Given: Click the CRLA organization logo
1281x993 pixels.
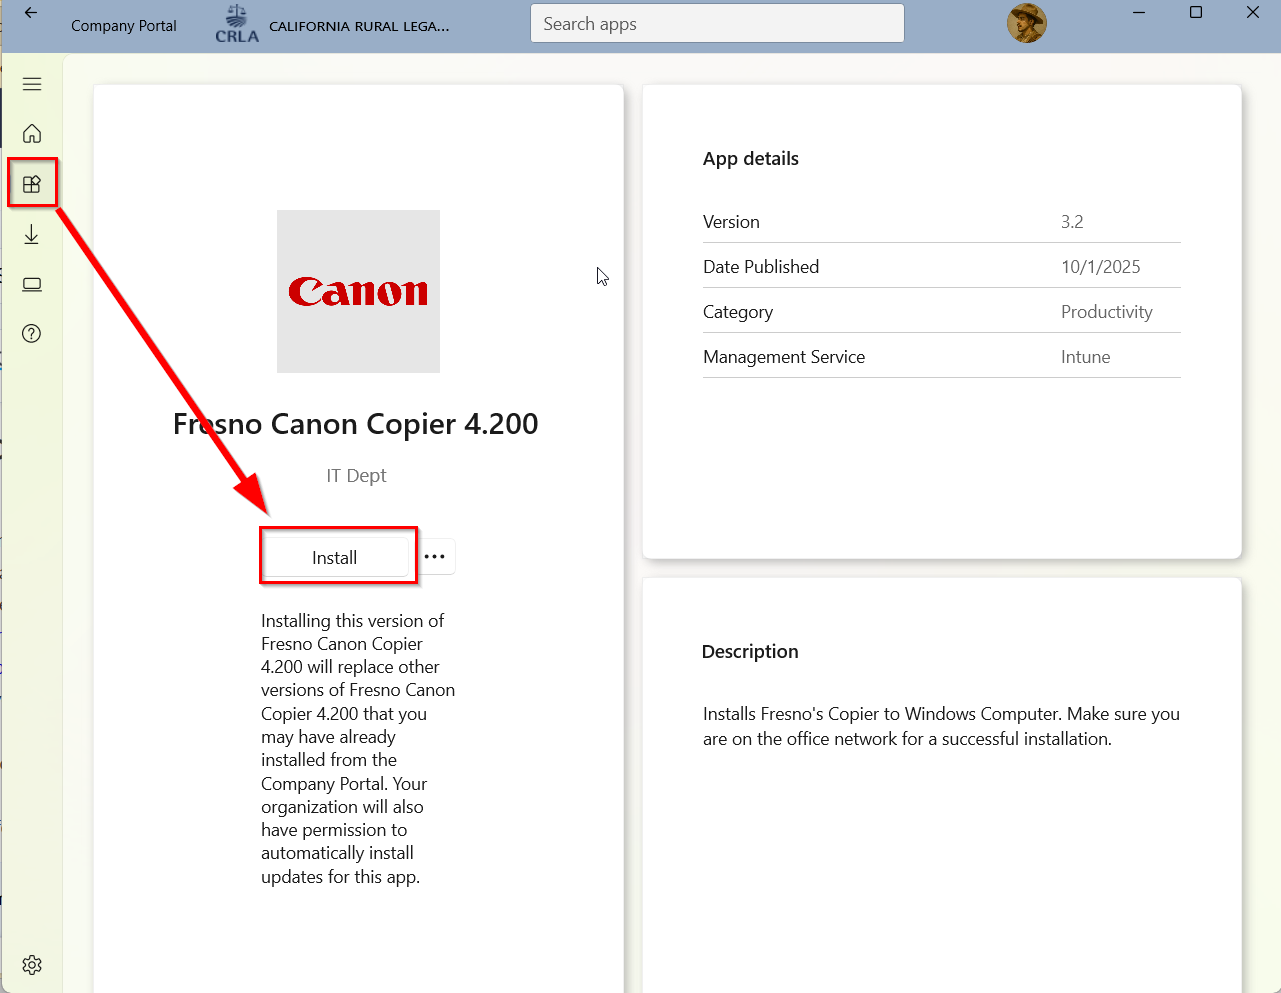Looking at the screenshot, I should click(237, 24).
